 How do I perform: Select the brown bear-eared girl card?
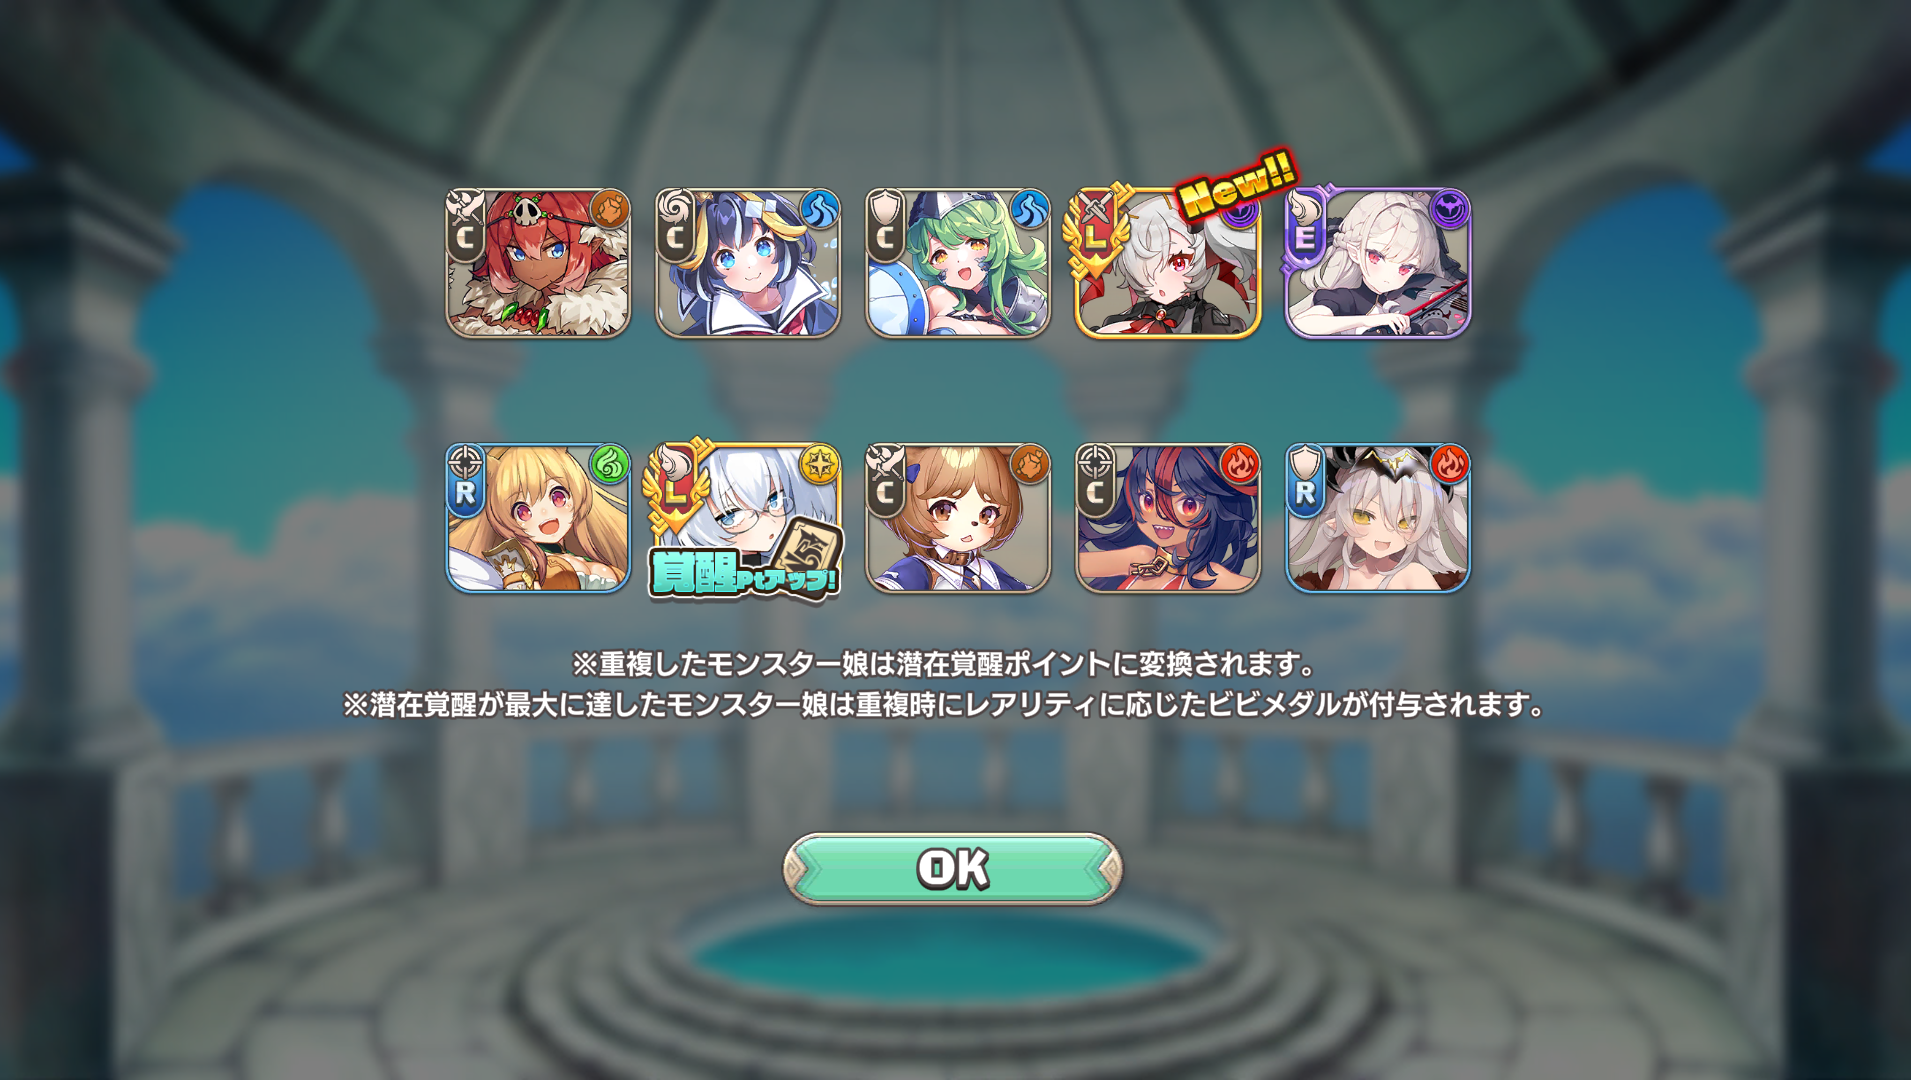[958, 518]
